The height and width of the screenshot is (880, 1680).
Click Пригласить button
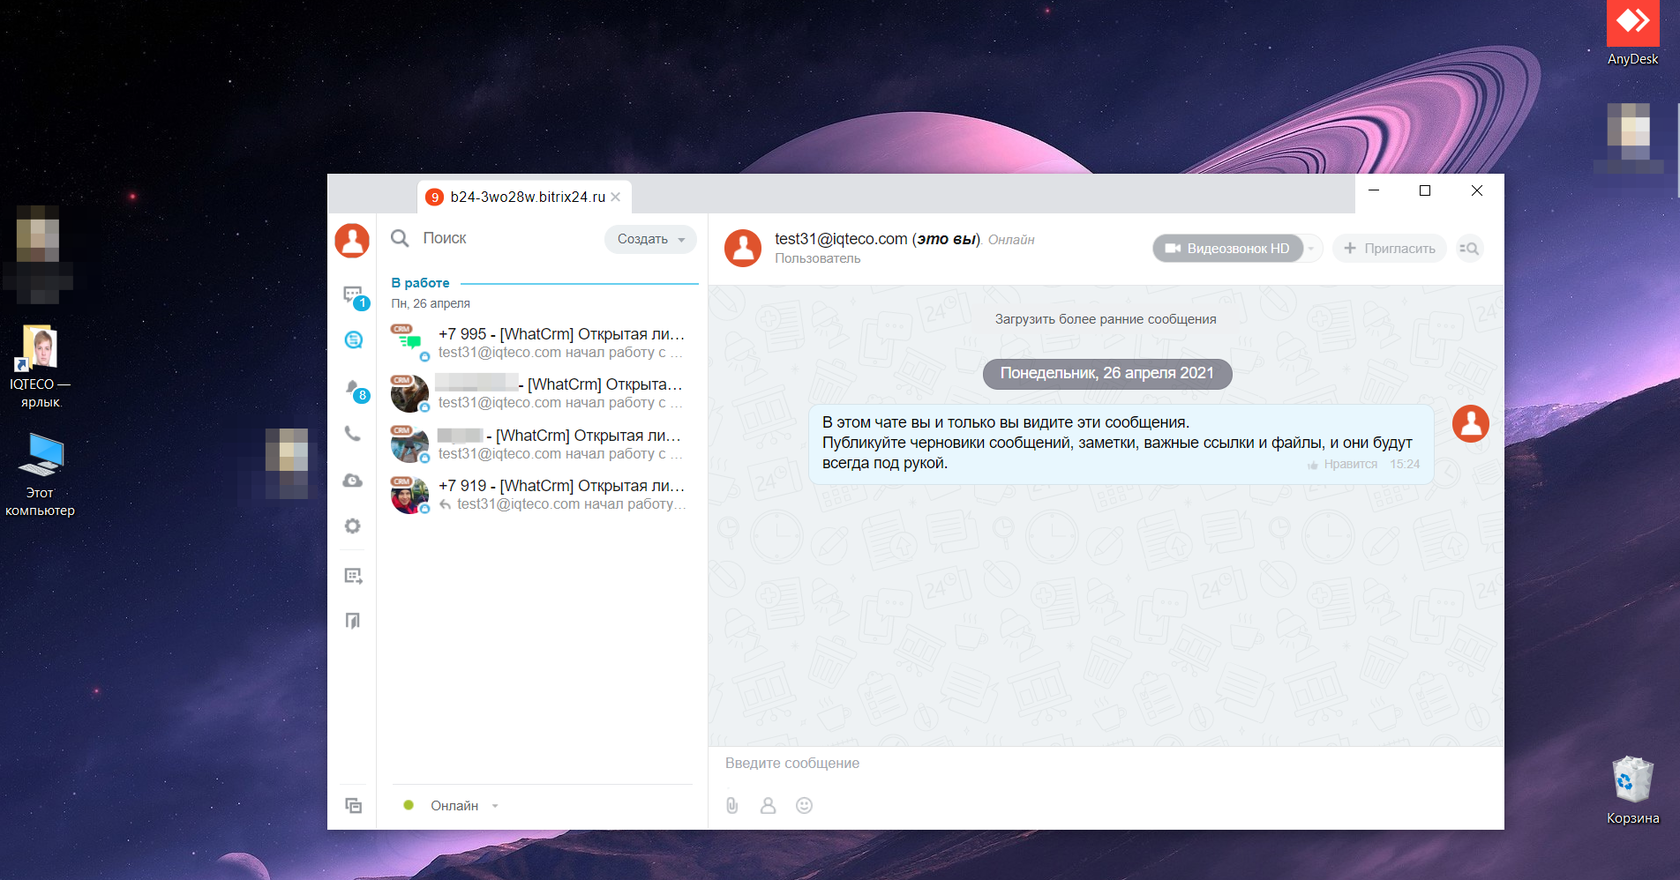click(x=1389, y=249)
